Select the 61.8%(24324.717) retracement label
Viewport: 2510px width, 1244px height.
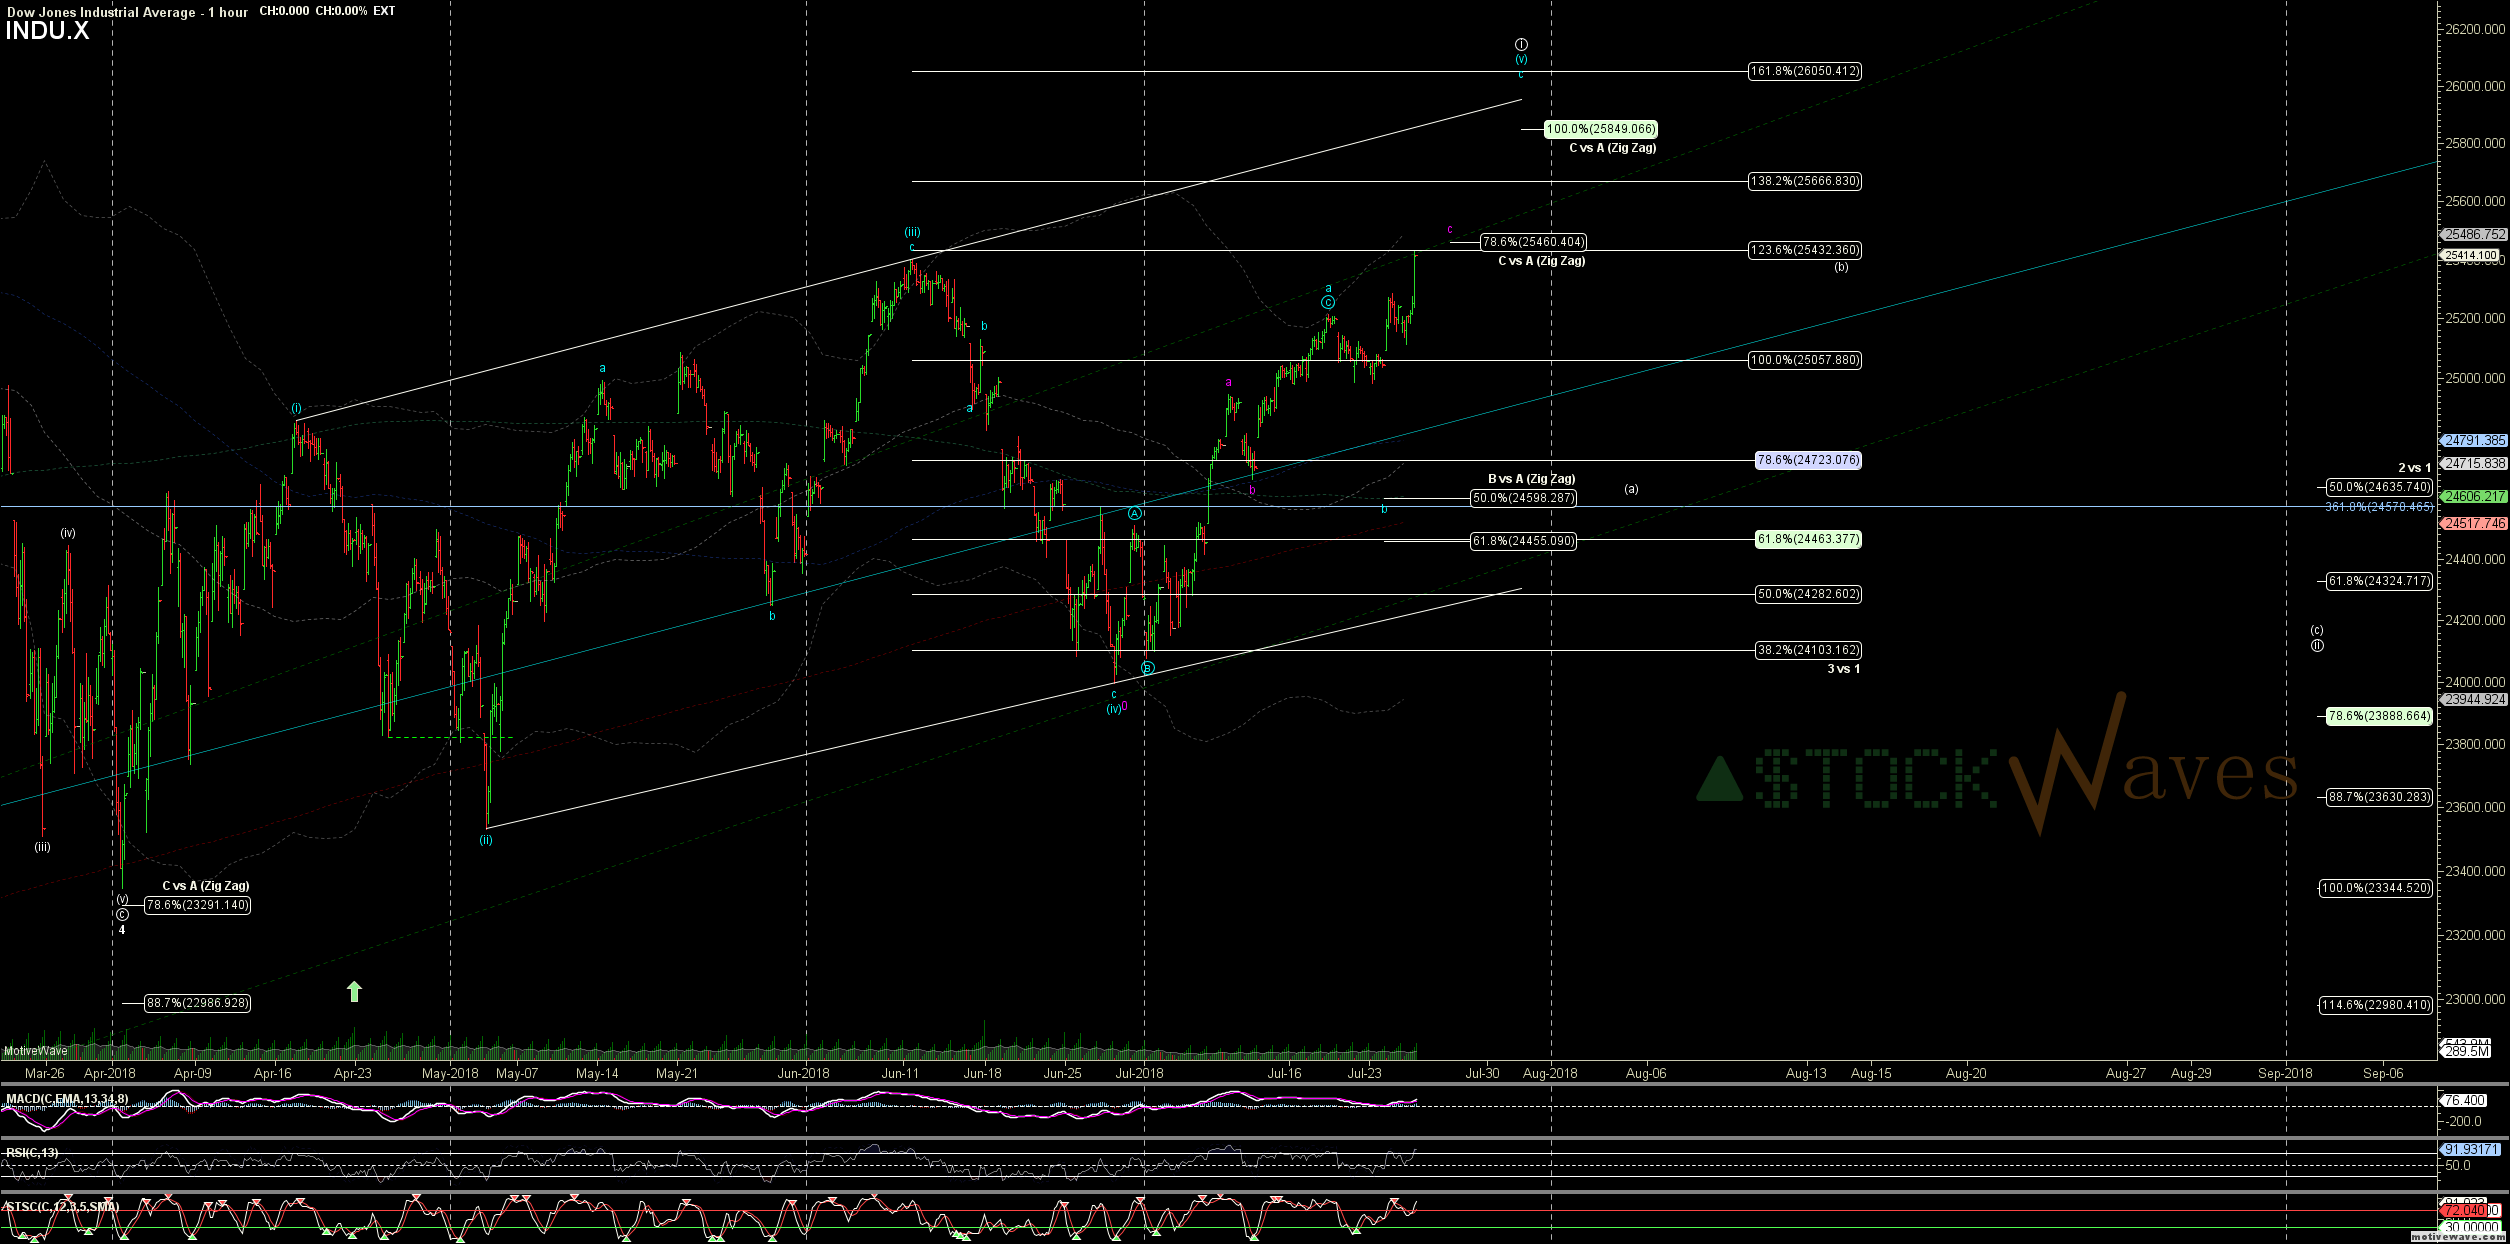pos(2379,581)
